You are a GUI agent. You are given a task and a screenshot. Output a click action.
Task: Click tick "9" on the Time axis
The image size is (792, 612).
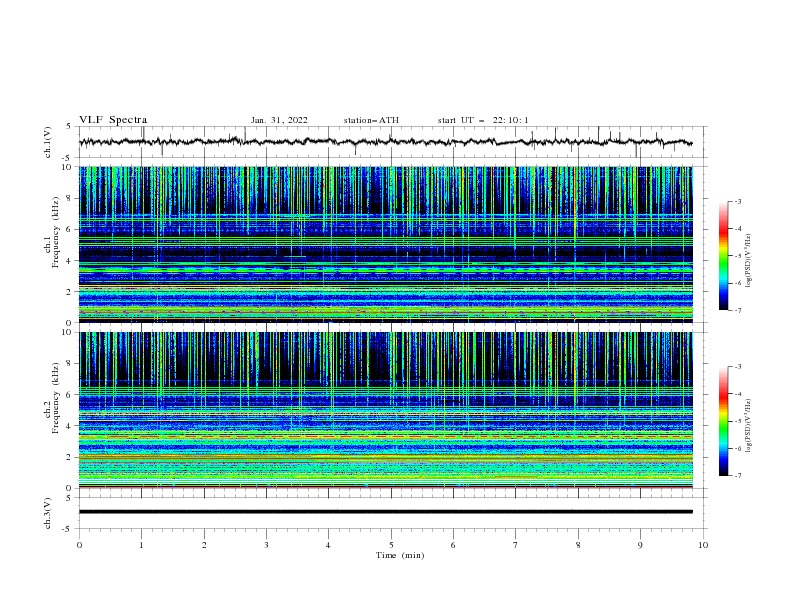tap(640, 545)
